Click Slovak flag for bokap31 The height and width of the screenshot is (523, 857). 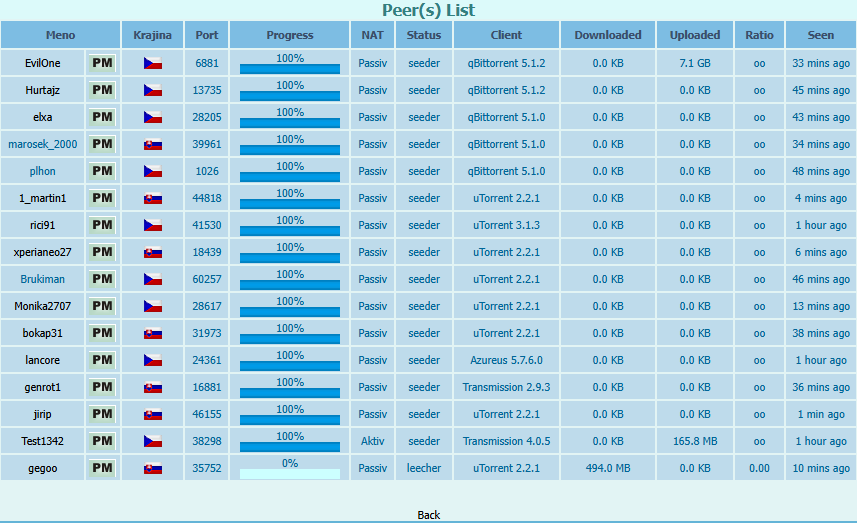152,333
